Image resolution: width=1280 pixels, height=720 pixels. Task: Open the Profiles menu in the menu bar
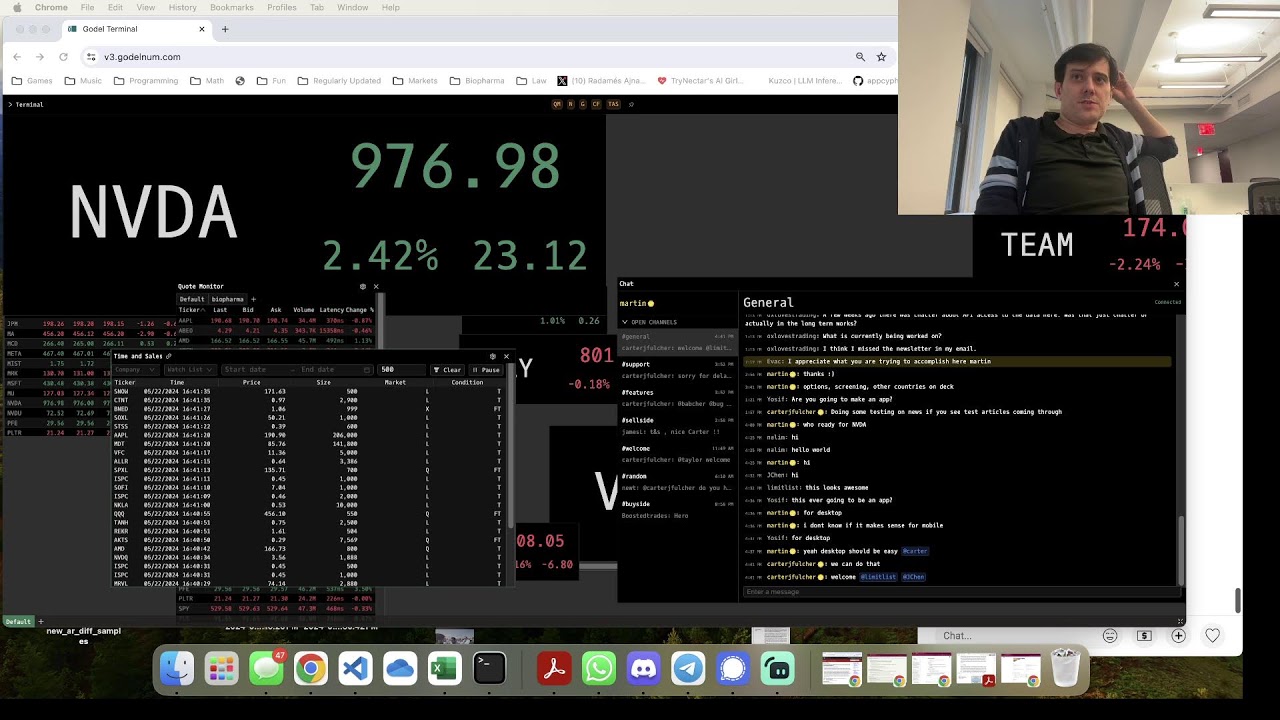click(282, 7)
